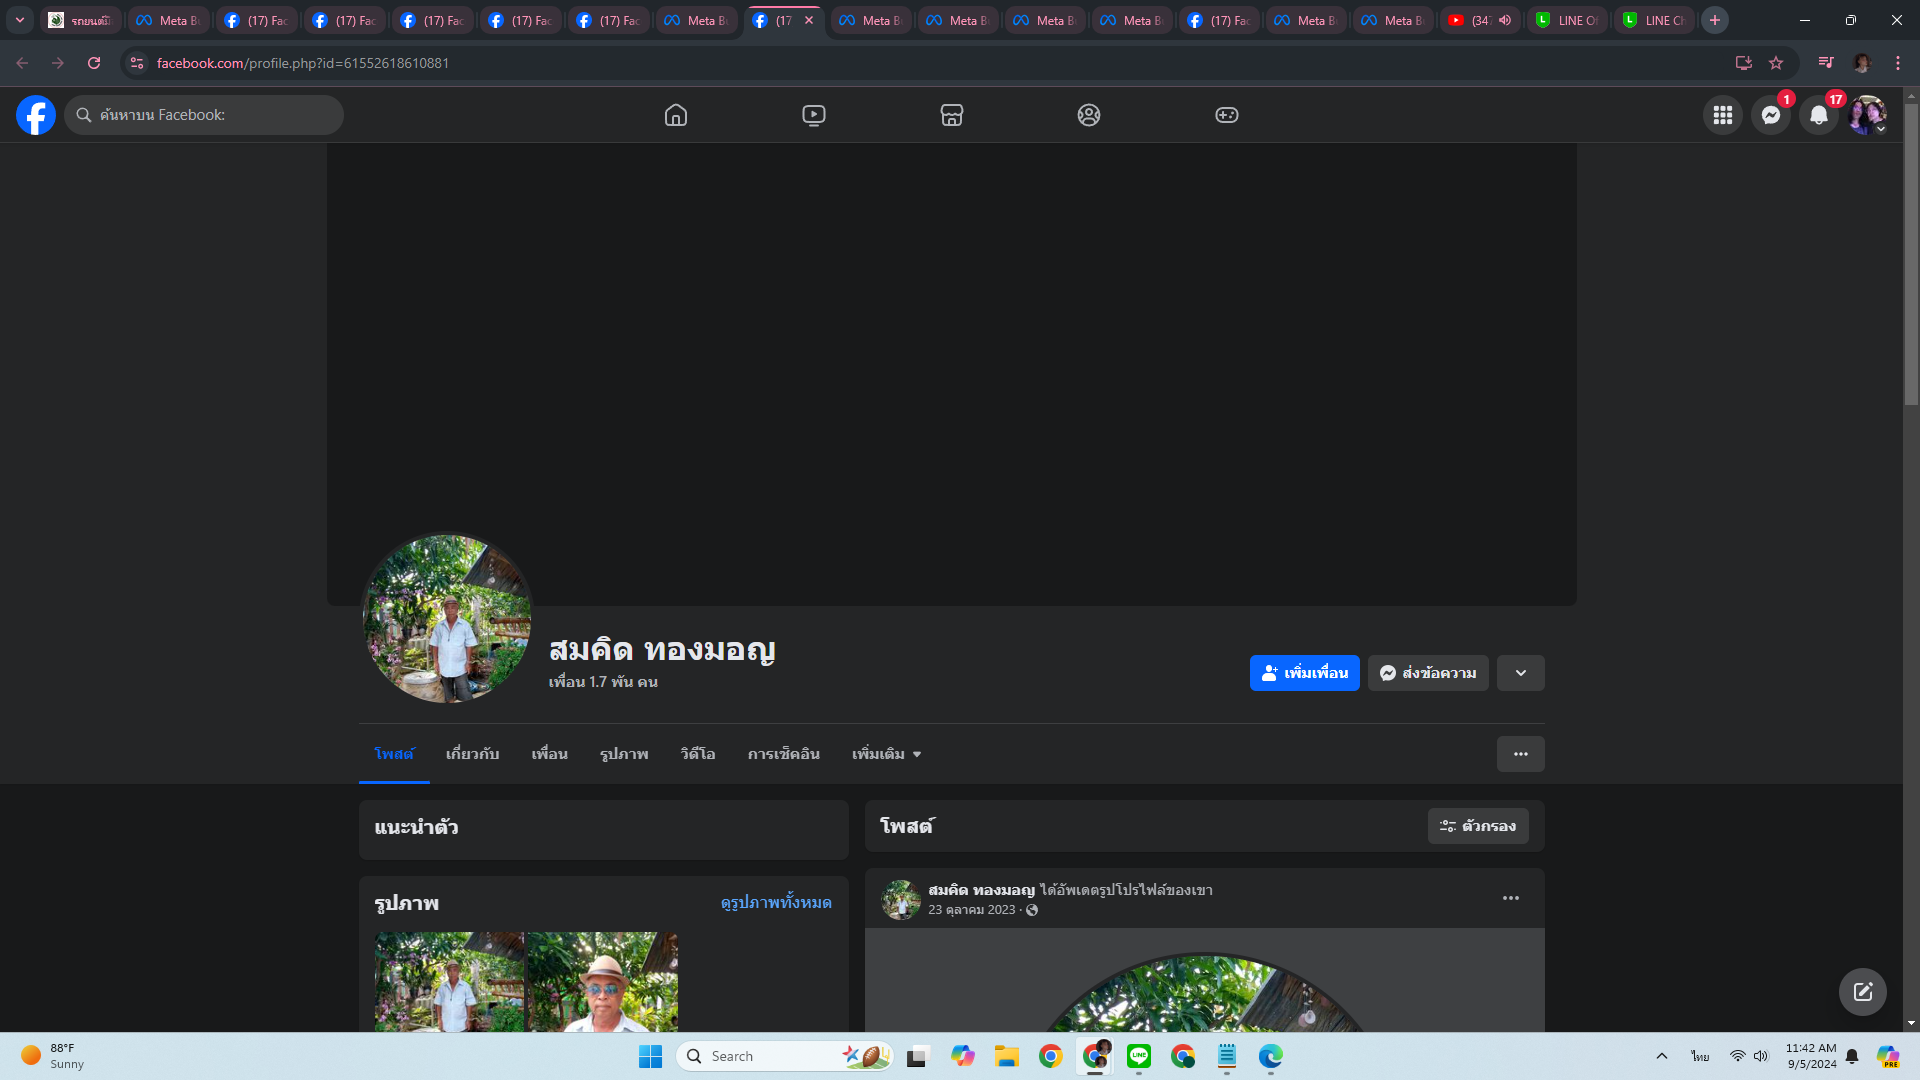Image resolution: width=1920 pixels, height=1080 pixels.
Task: Switch to the เกี่ยวกับ tab
Action: pyautogui.click(x=472, y=754)
